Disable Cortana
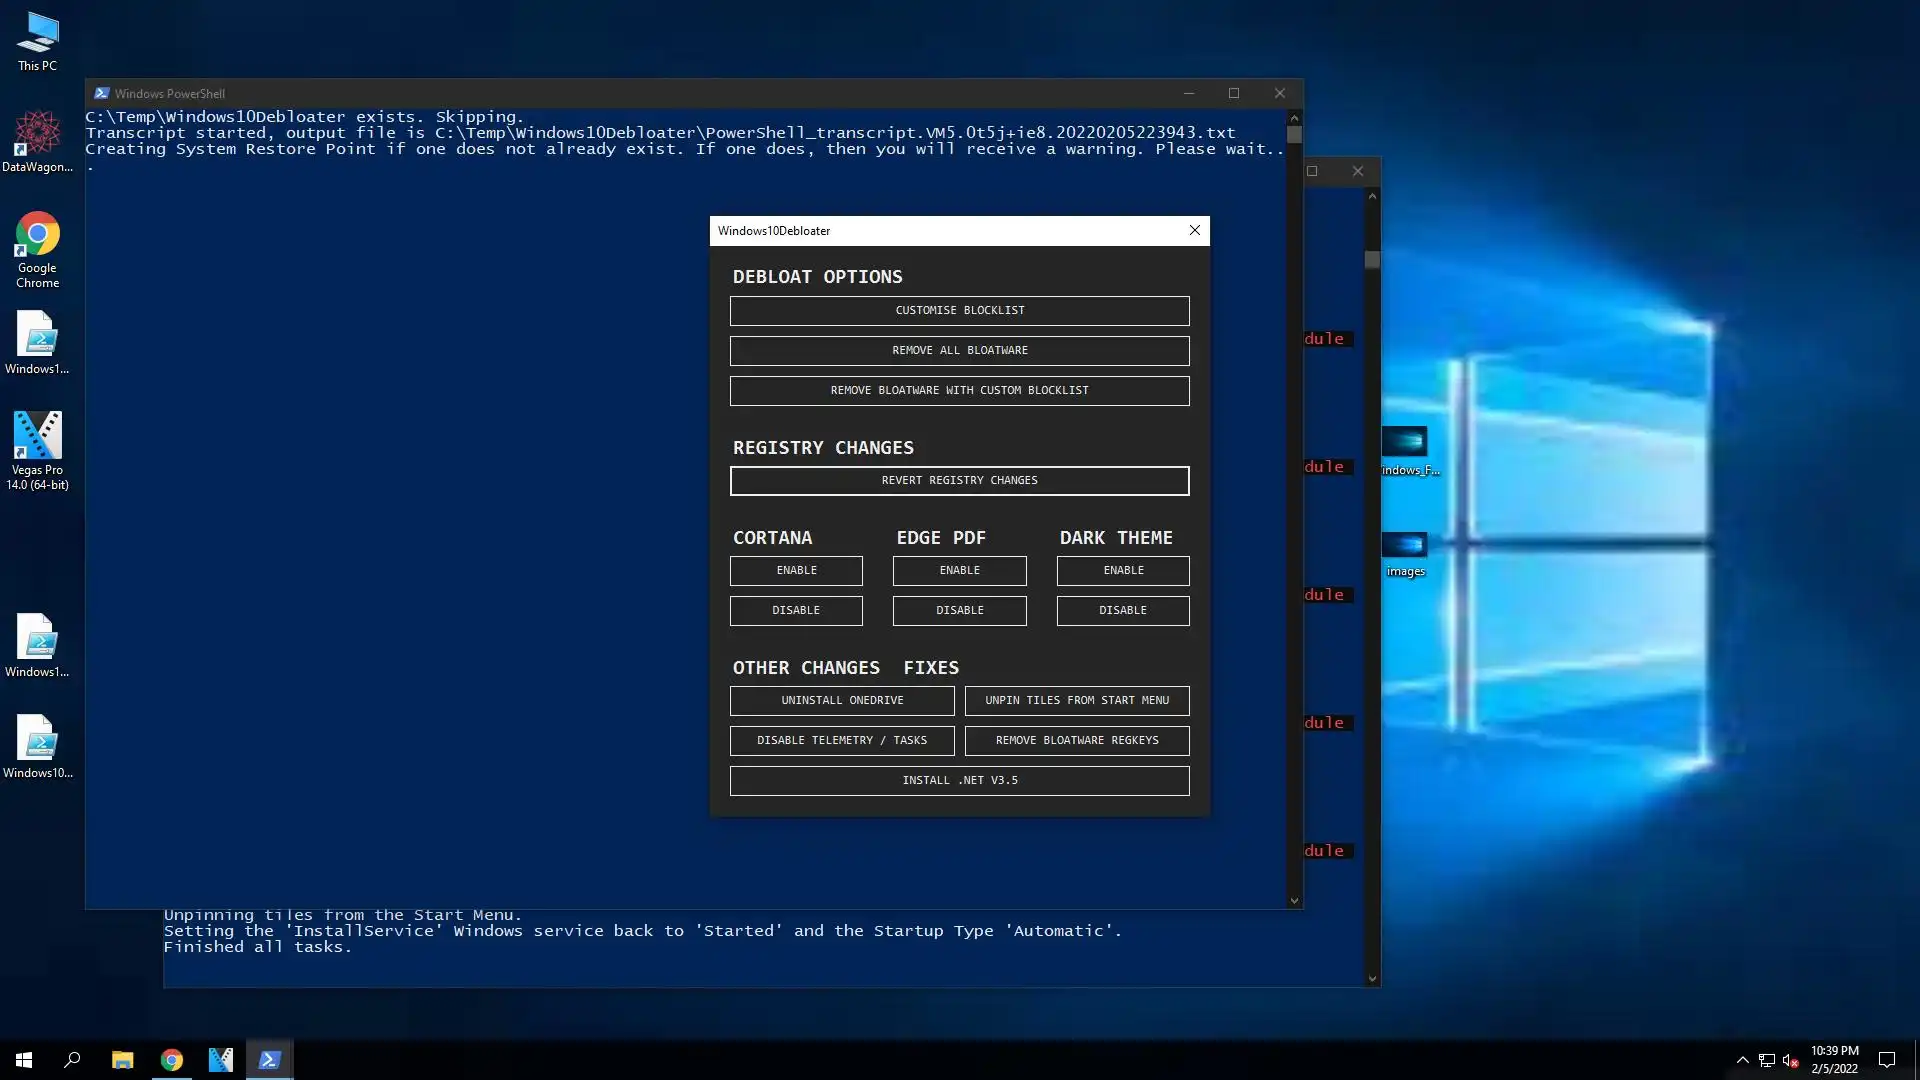This screenshot has height=1080, width=1920. 796,610
